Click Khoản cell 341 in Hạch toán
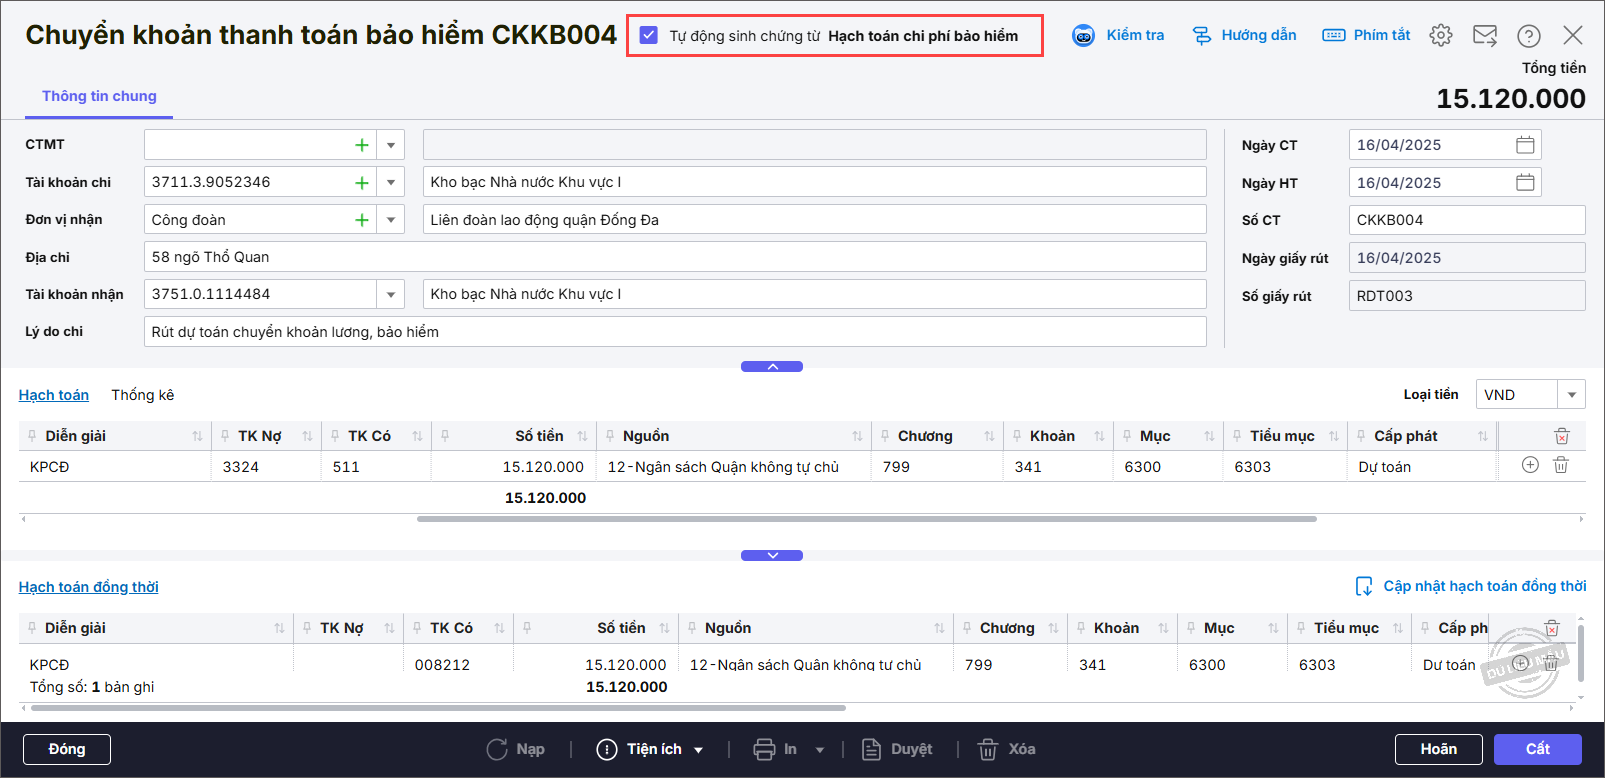Viewport: 1605px width, 778px height. (x=1057, y=467)
